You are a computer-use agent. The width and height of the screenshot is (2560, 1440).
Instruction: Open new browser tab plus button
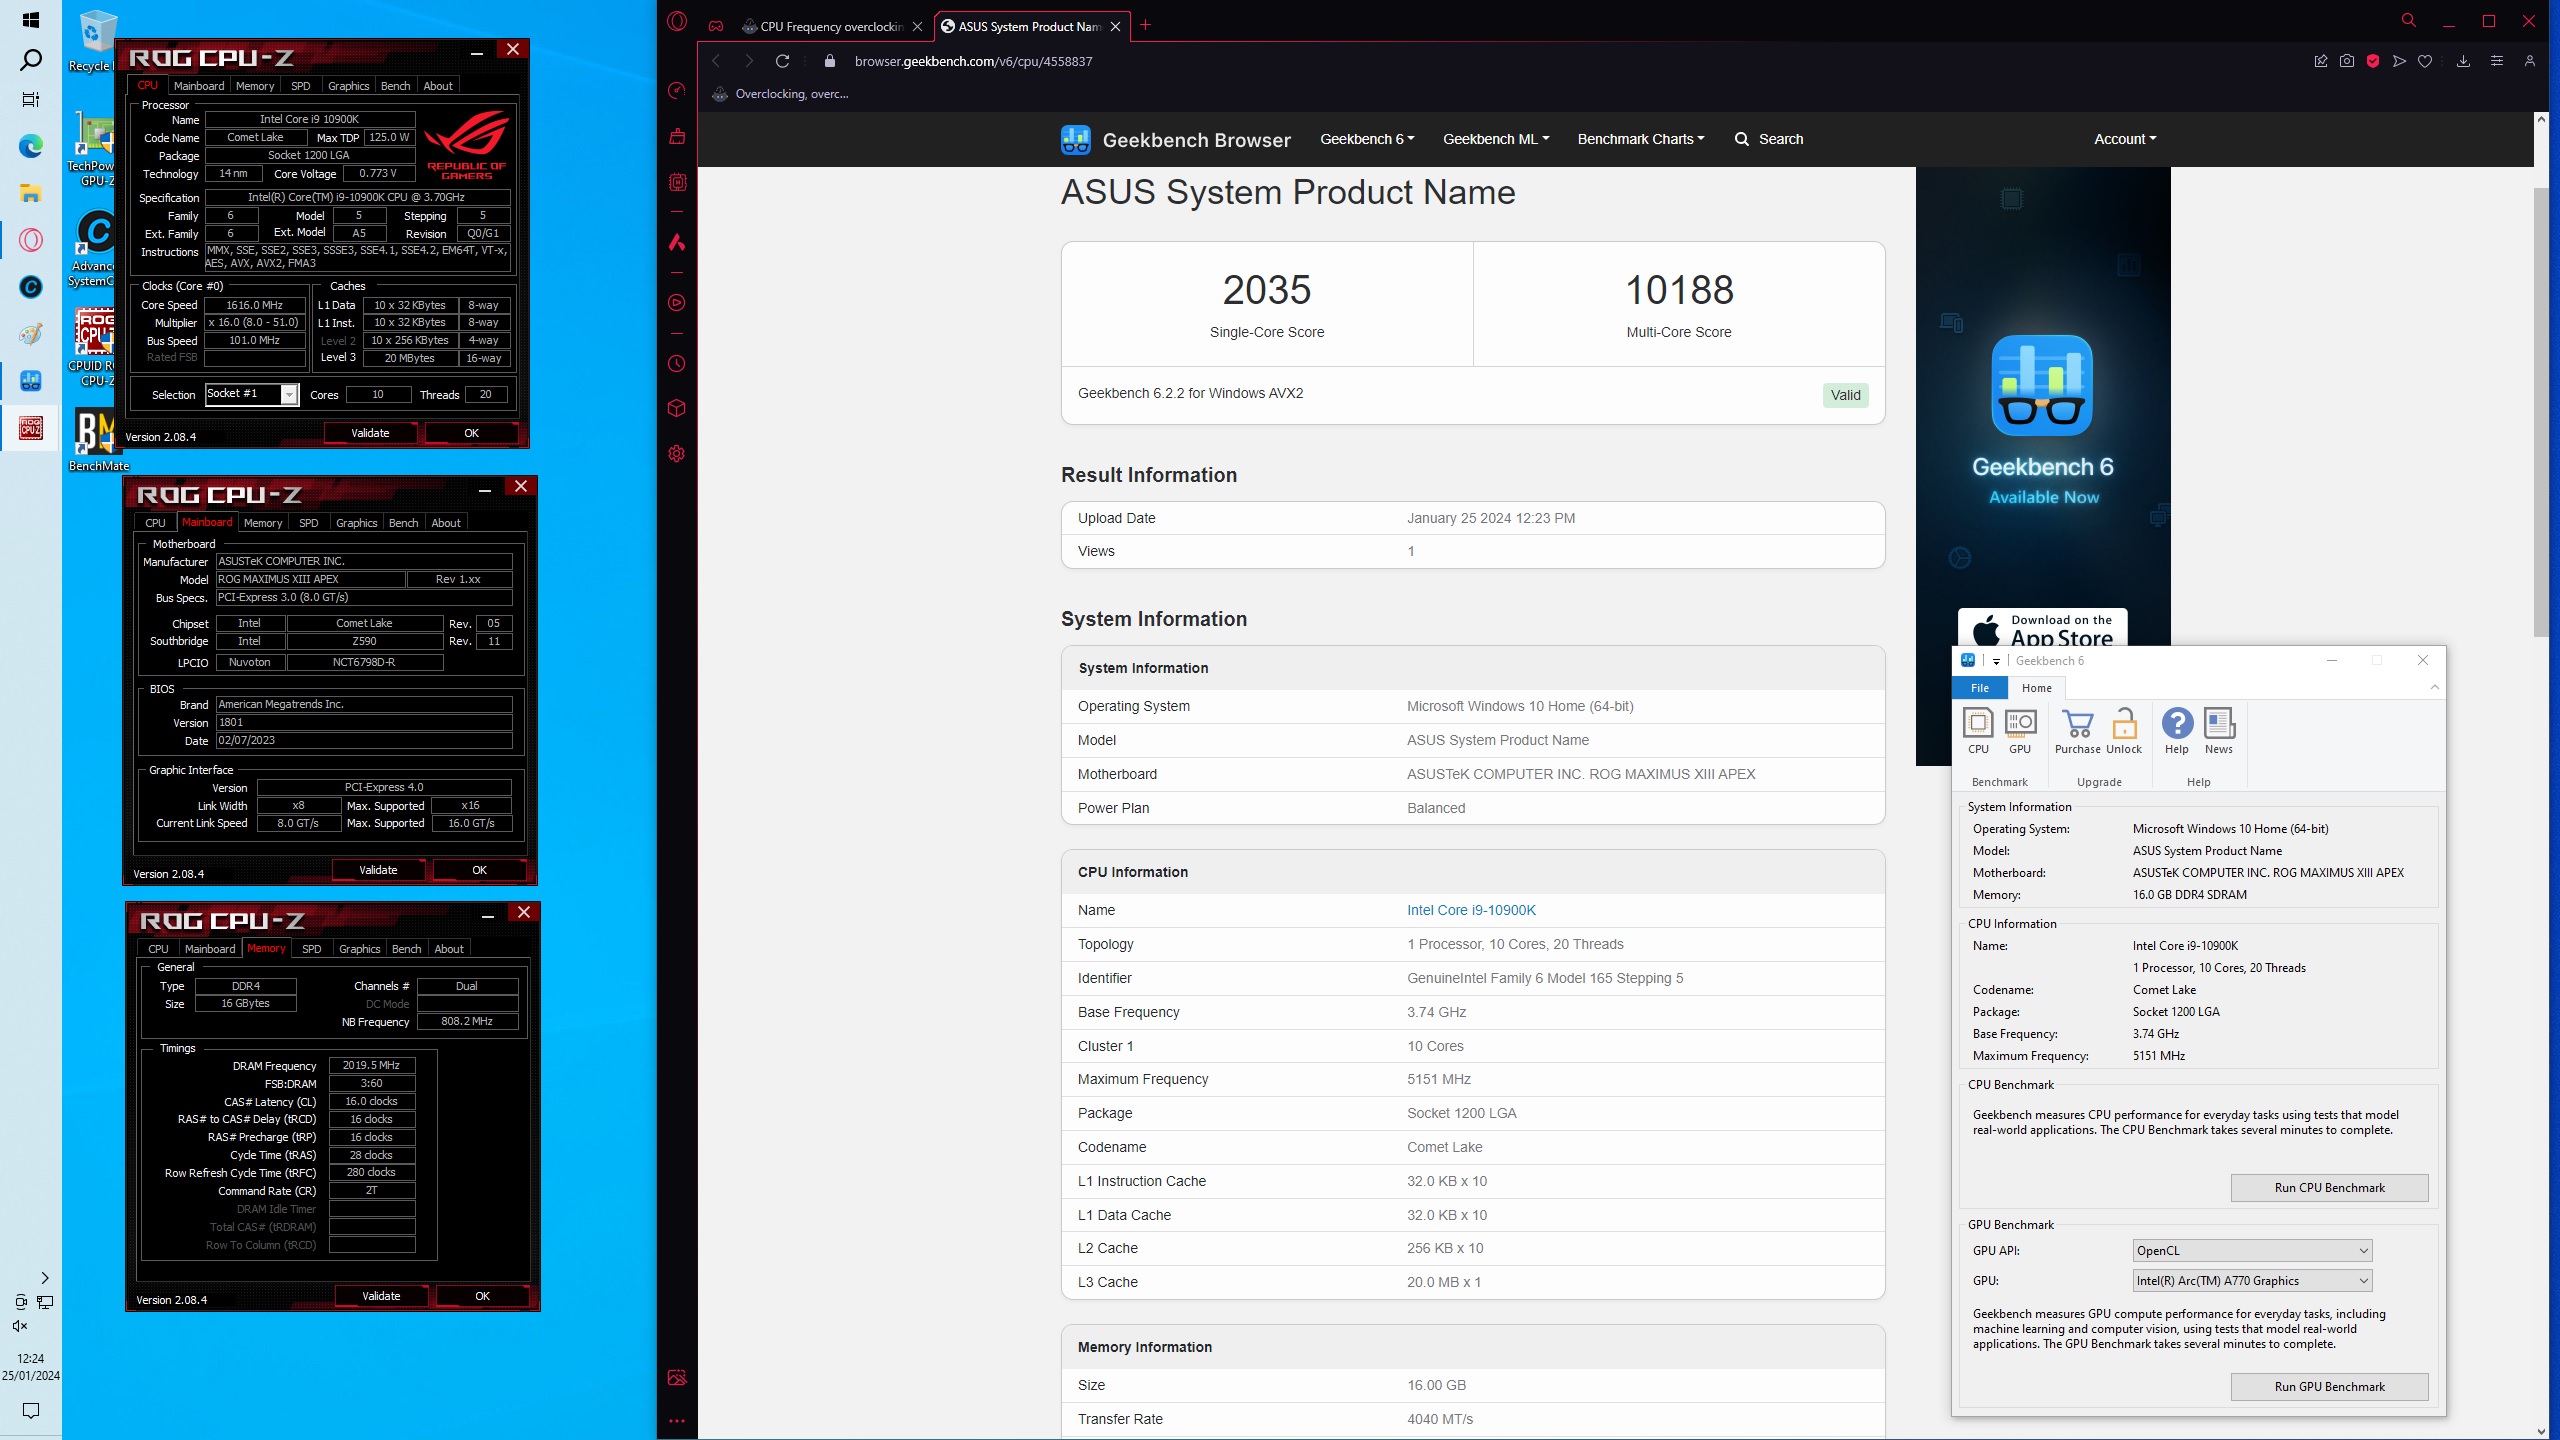(1146, 25)
